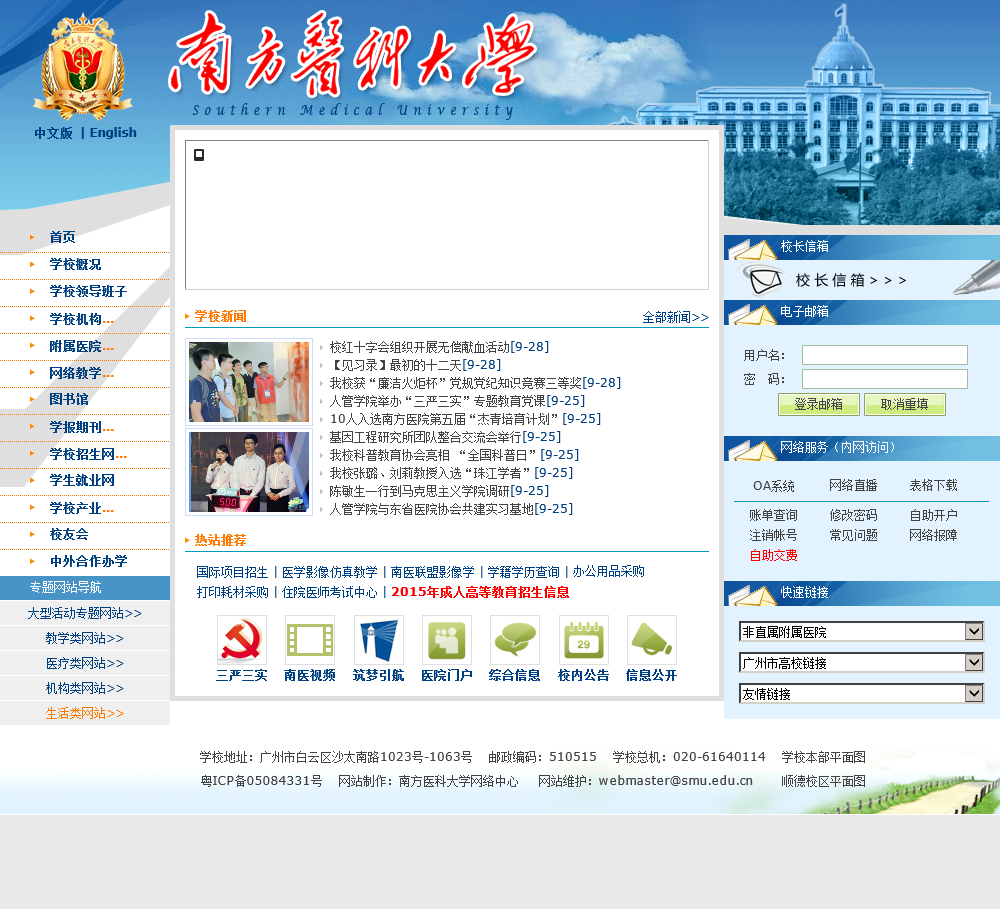Screen dimensions: 1000x909
Task: Open the blood donation news photo thumbnail
Action: click(x=249, y=381)
